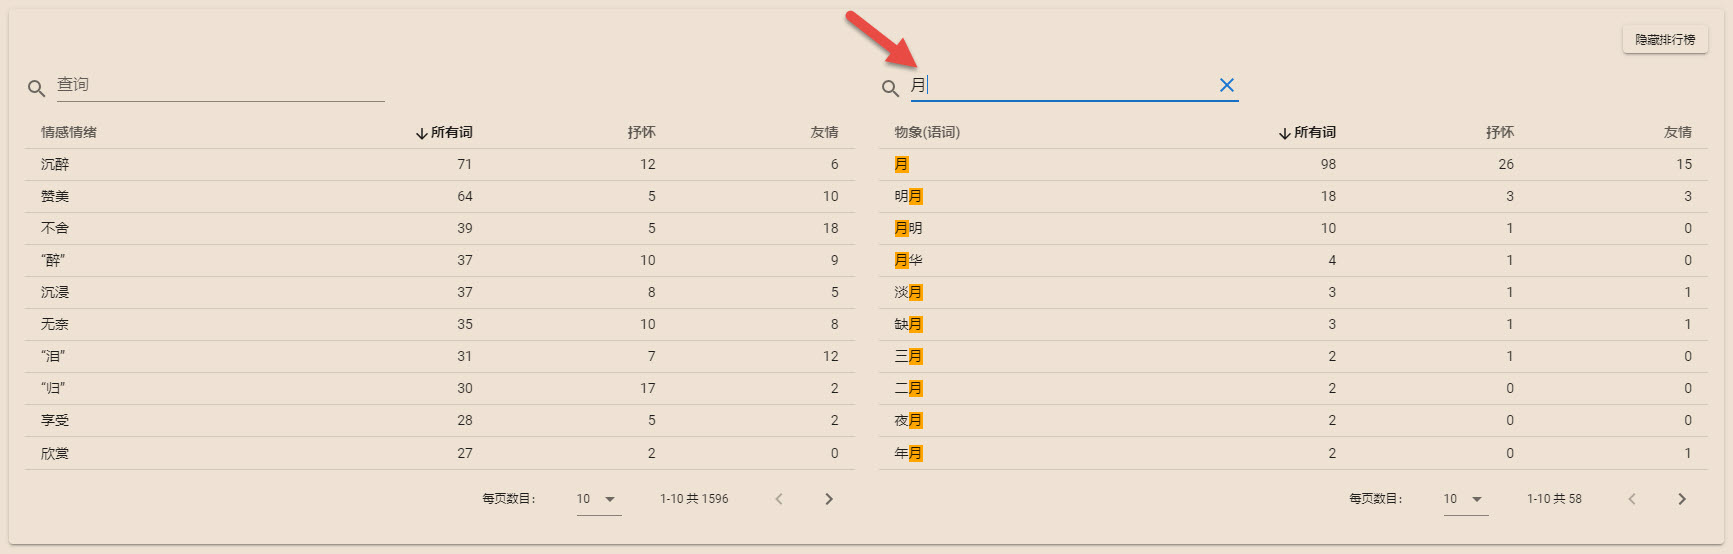
Task: Click the search icon of emotion table
Action: pyautogui.click(x=36, y=88)
